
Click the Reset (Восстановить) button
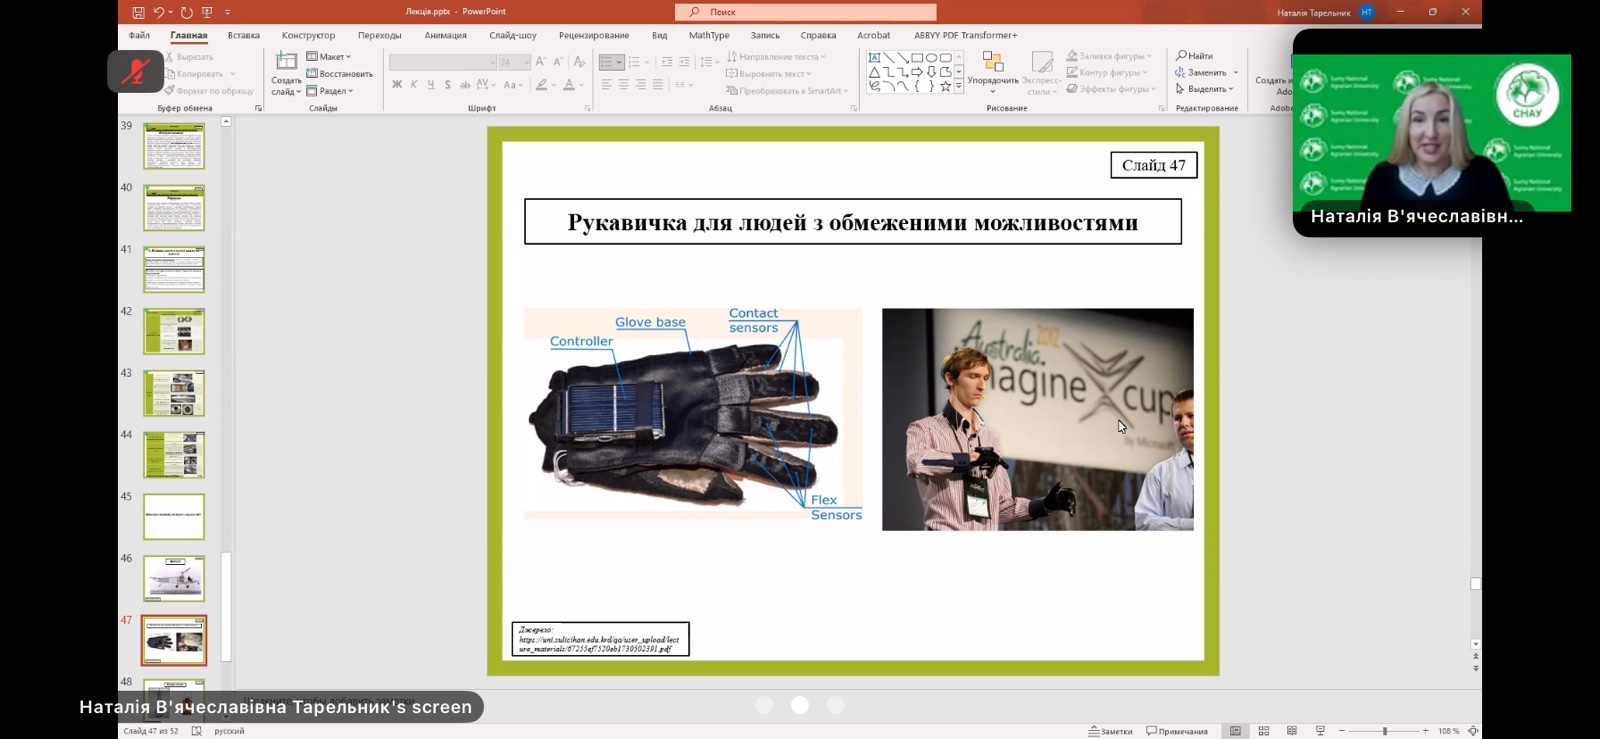[x=340, y=74]
